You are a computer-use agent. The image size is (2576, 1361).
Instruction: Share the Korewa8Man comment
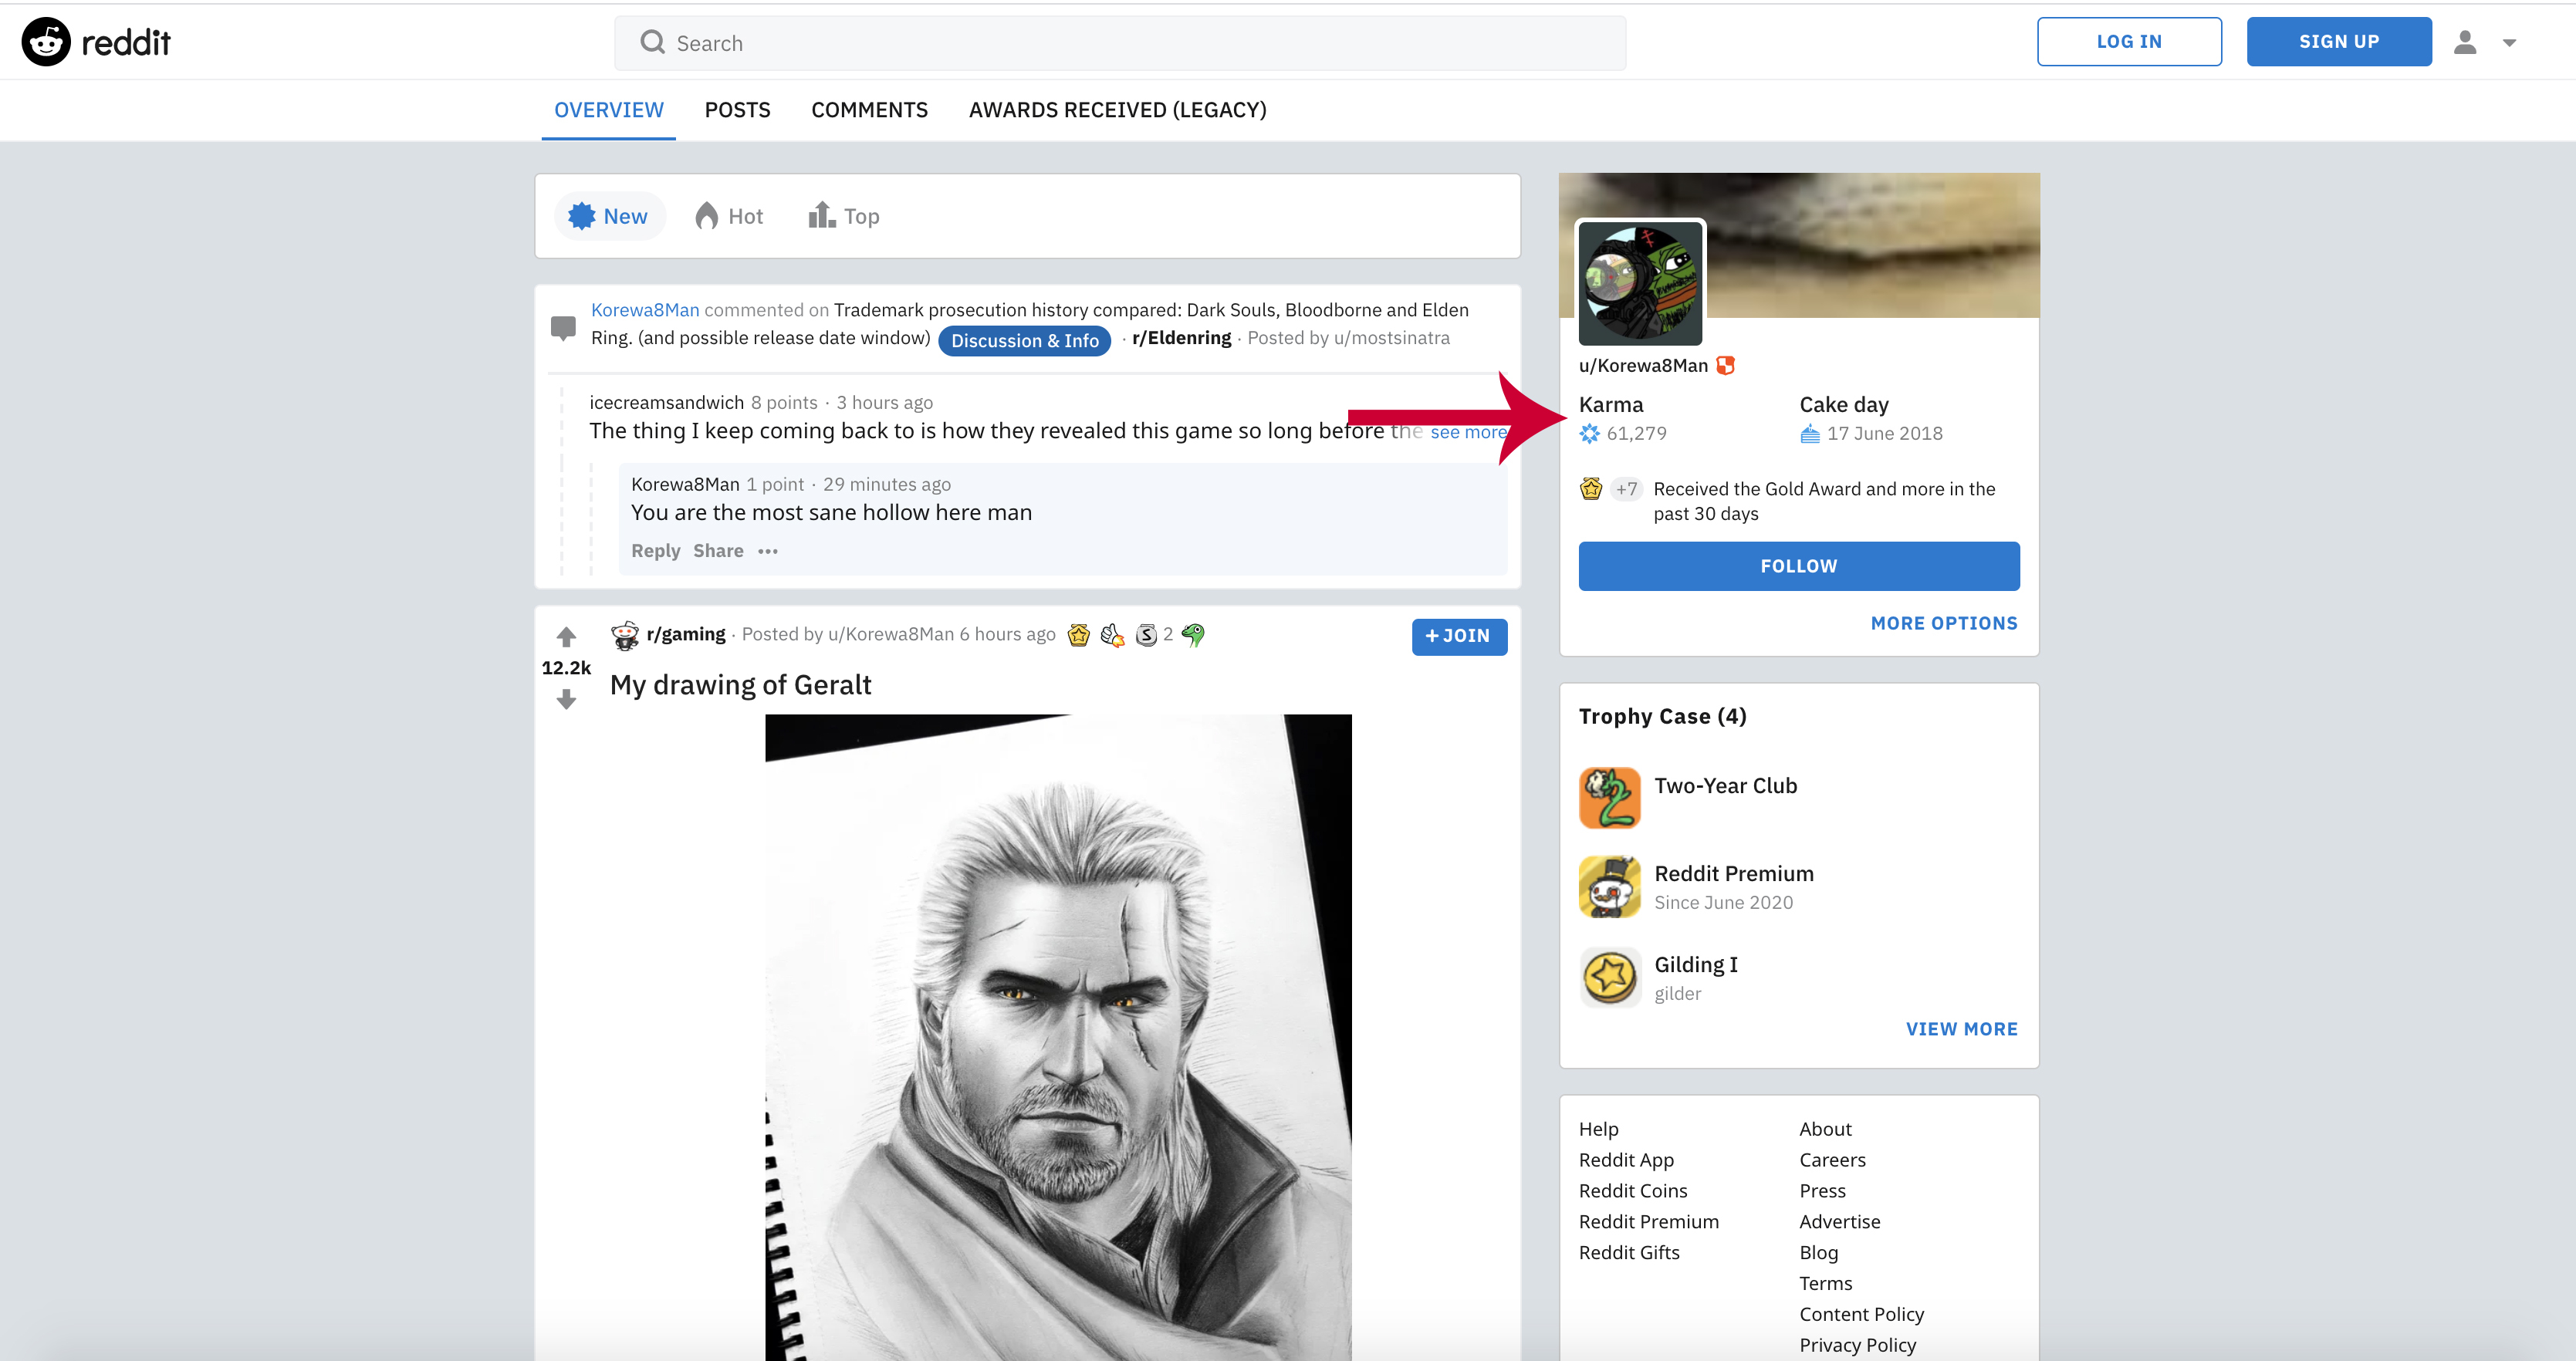tap(718, 551)
